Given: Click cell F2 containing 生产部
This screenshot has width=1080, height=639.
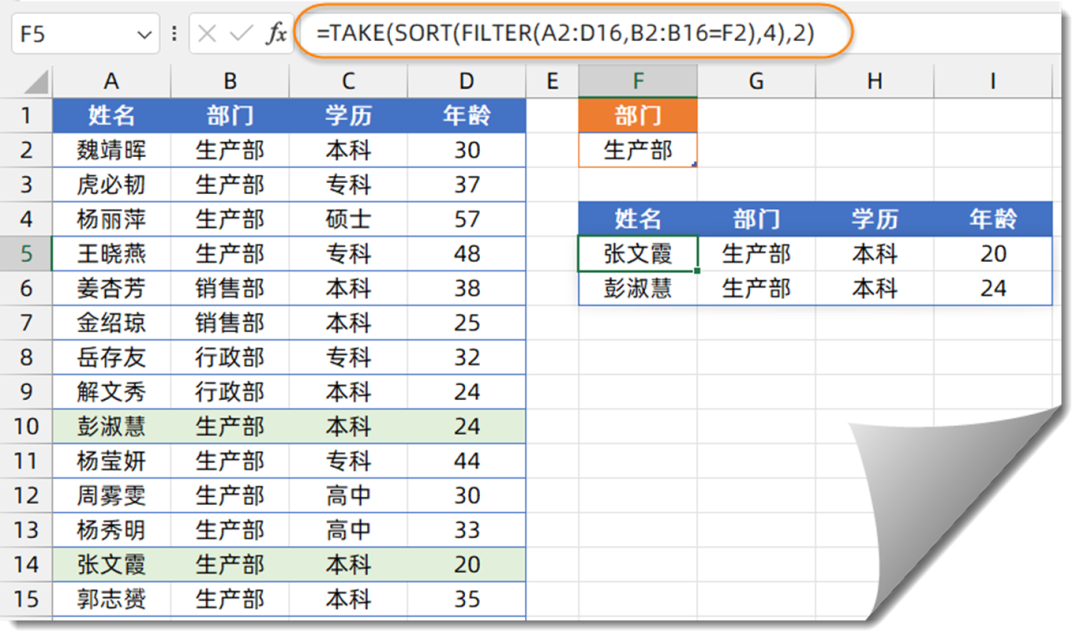Looking at the screenshot, I should [x=637, y=150].
